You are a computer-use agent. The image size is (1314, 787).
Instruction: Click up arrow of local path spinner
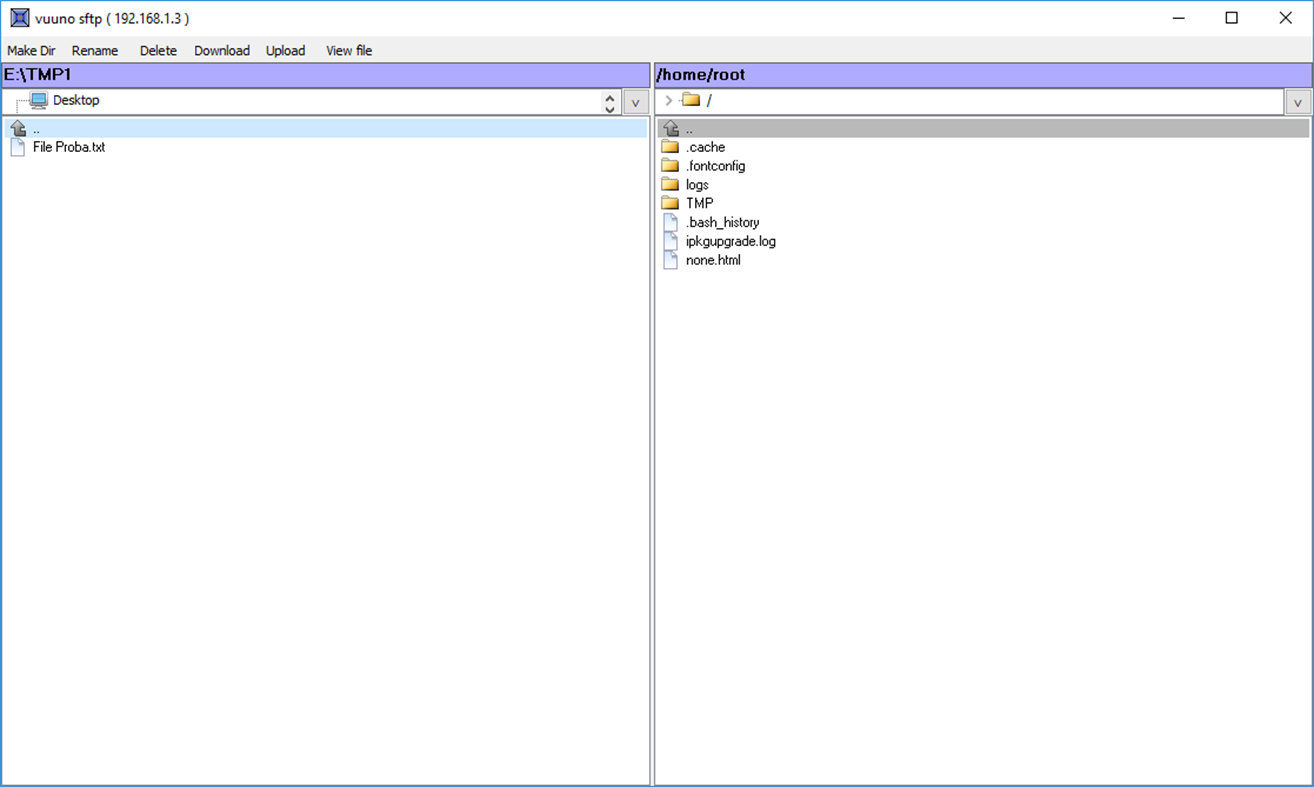click(x=610, y=97)
